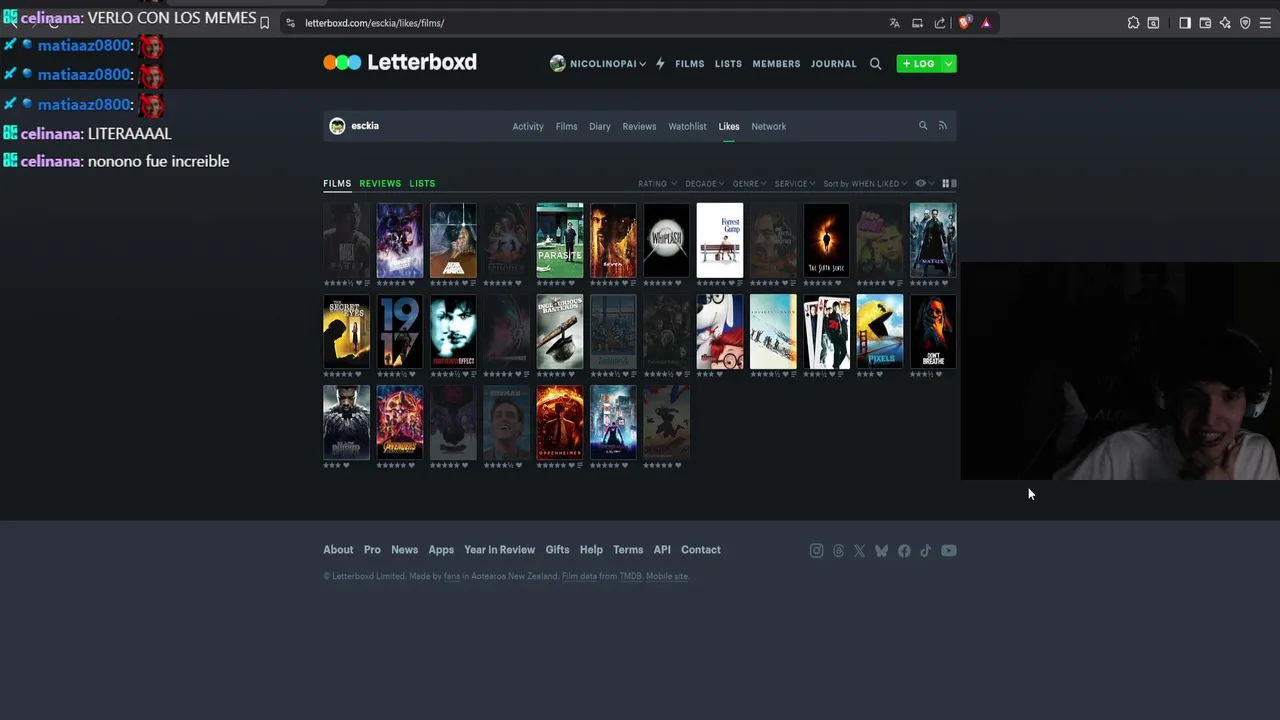Open the DECADE filter dropdown

705,184
